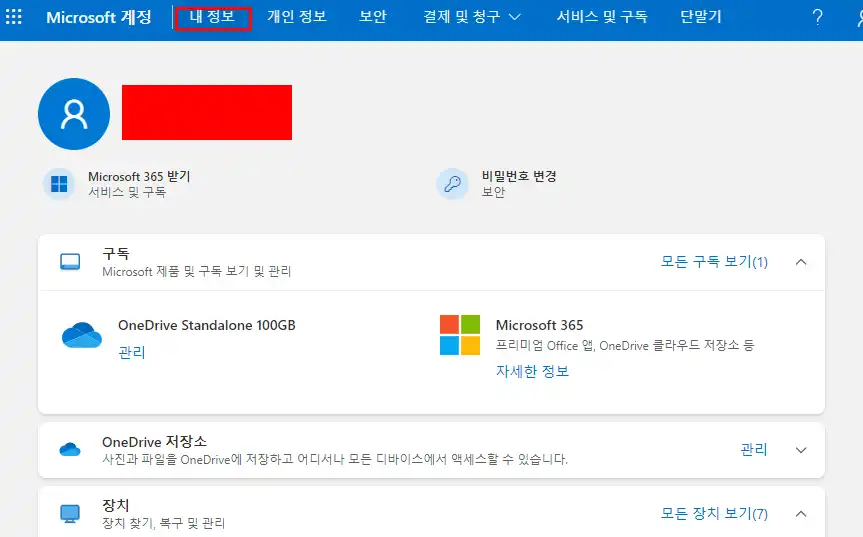
Task: Click 관리 under OneDrive Standalone 100GB
Action: click(132, 352)
